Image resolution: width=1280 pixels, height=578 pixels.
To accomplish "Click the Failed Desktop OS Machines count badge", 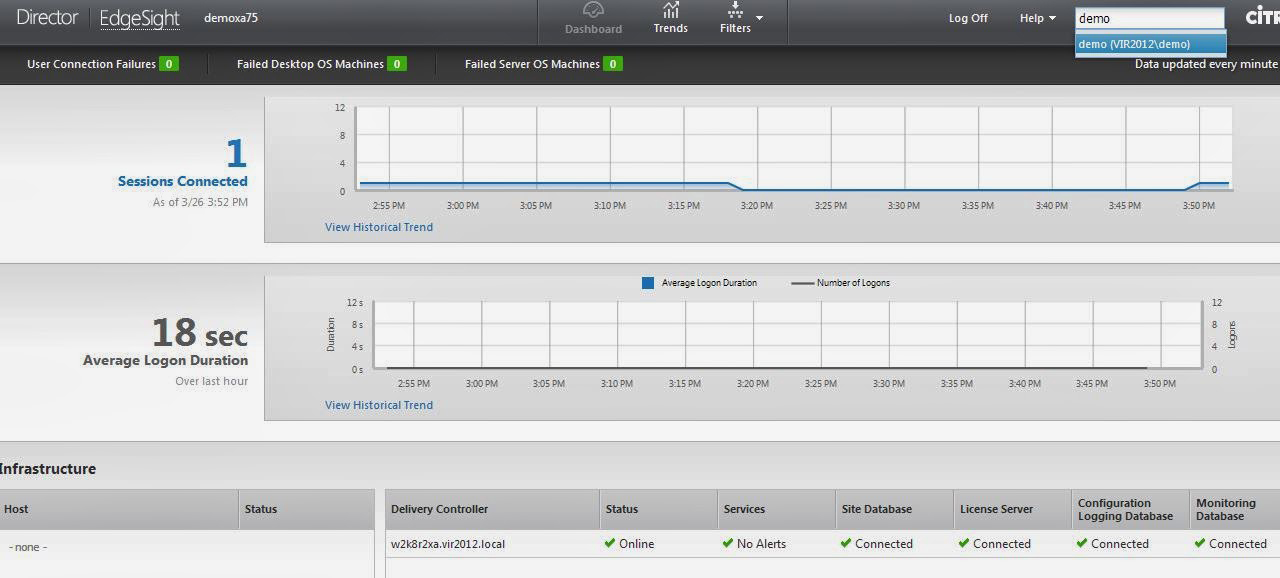I will (397, 64).
